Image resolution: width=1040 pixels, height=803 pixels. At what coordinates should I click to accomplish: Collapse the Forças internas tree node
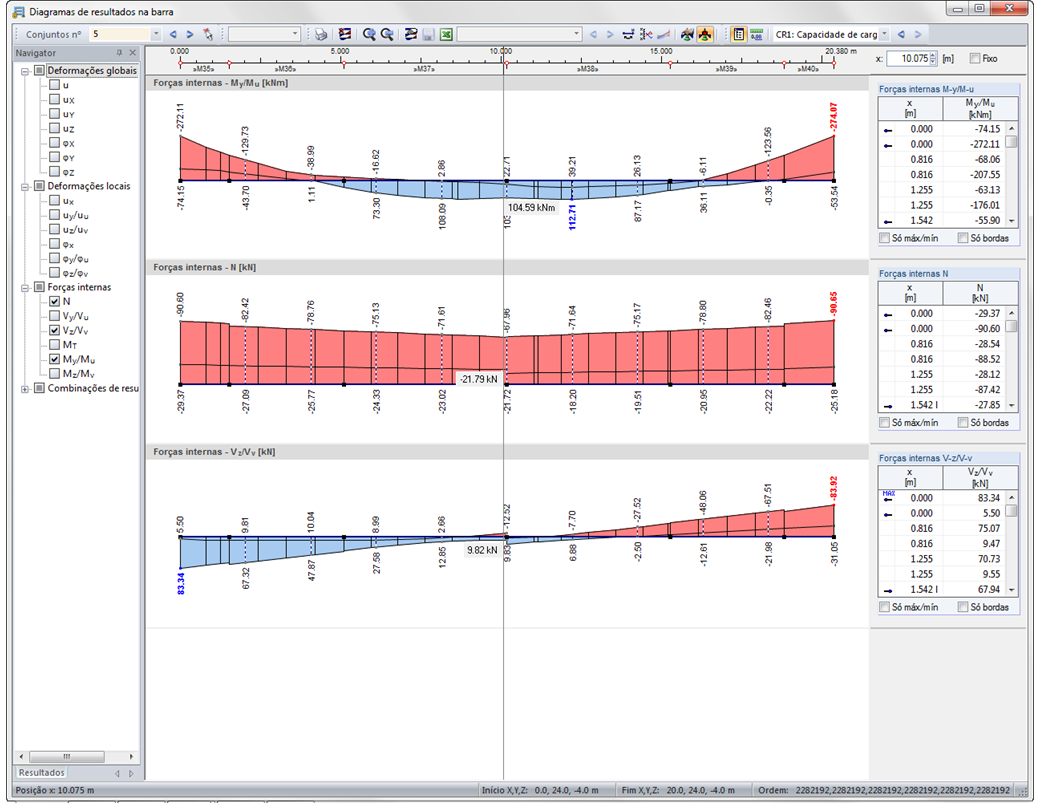(25, 288)
